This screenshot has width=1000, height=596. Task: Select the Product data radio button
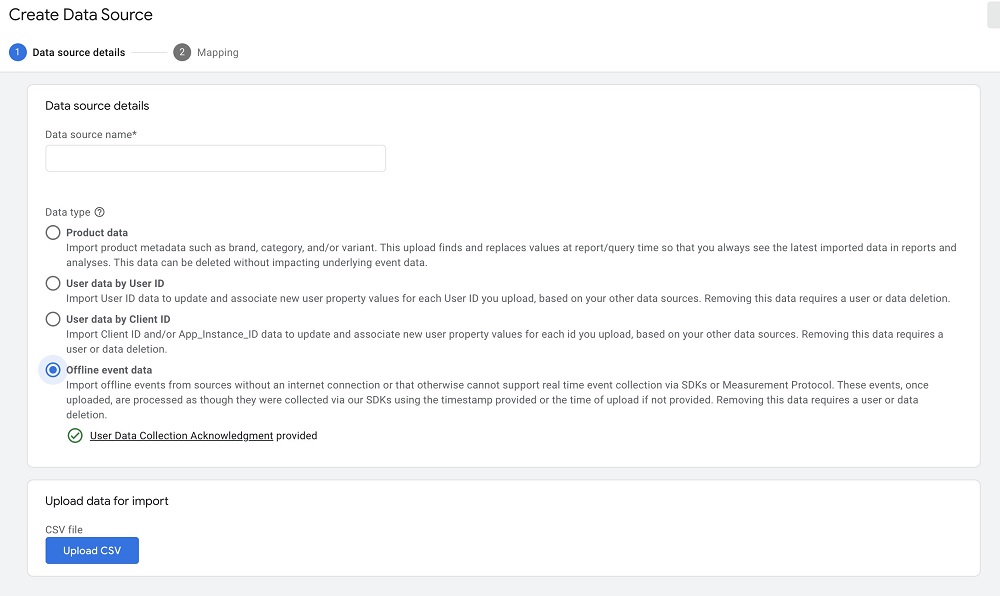[x=53, y=233]
